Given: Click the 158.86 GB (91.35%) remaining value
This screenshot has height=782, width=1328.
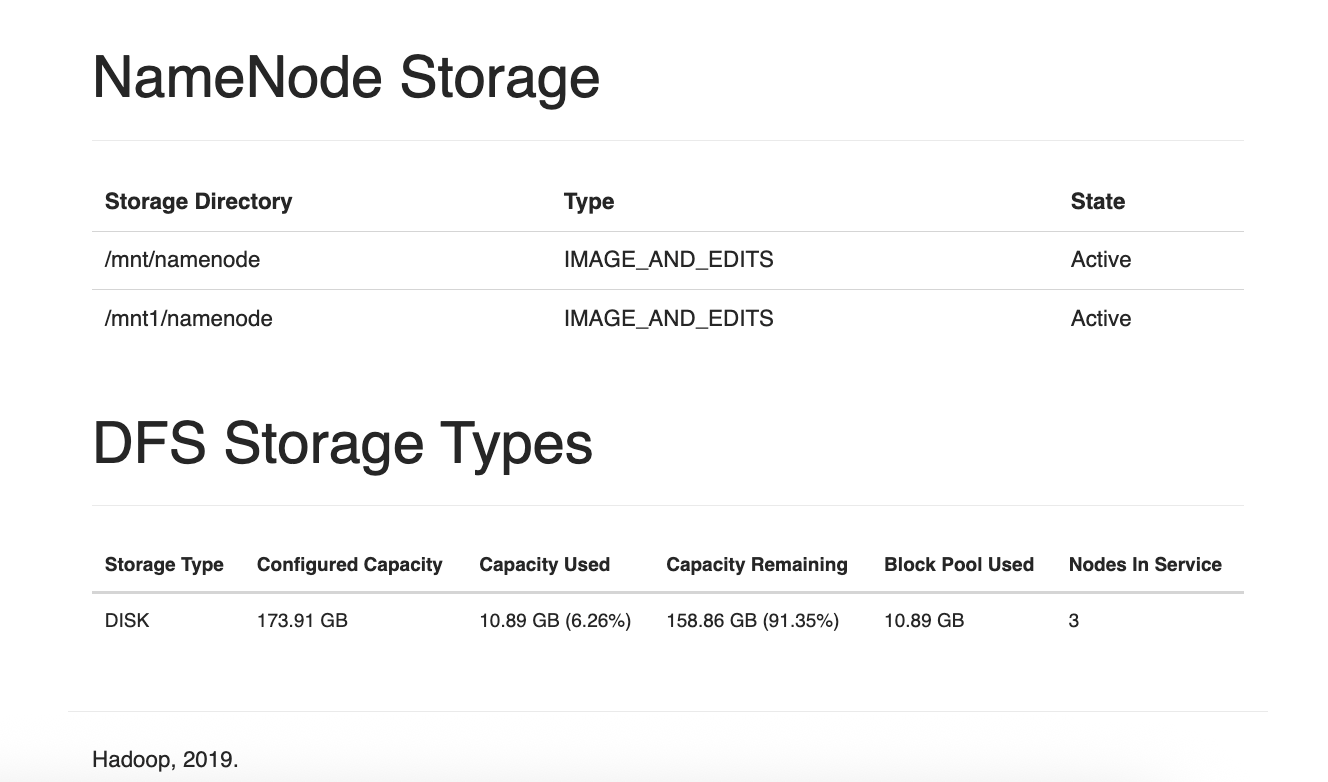Looking at the screenshot, I should point(752,621).
